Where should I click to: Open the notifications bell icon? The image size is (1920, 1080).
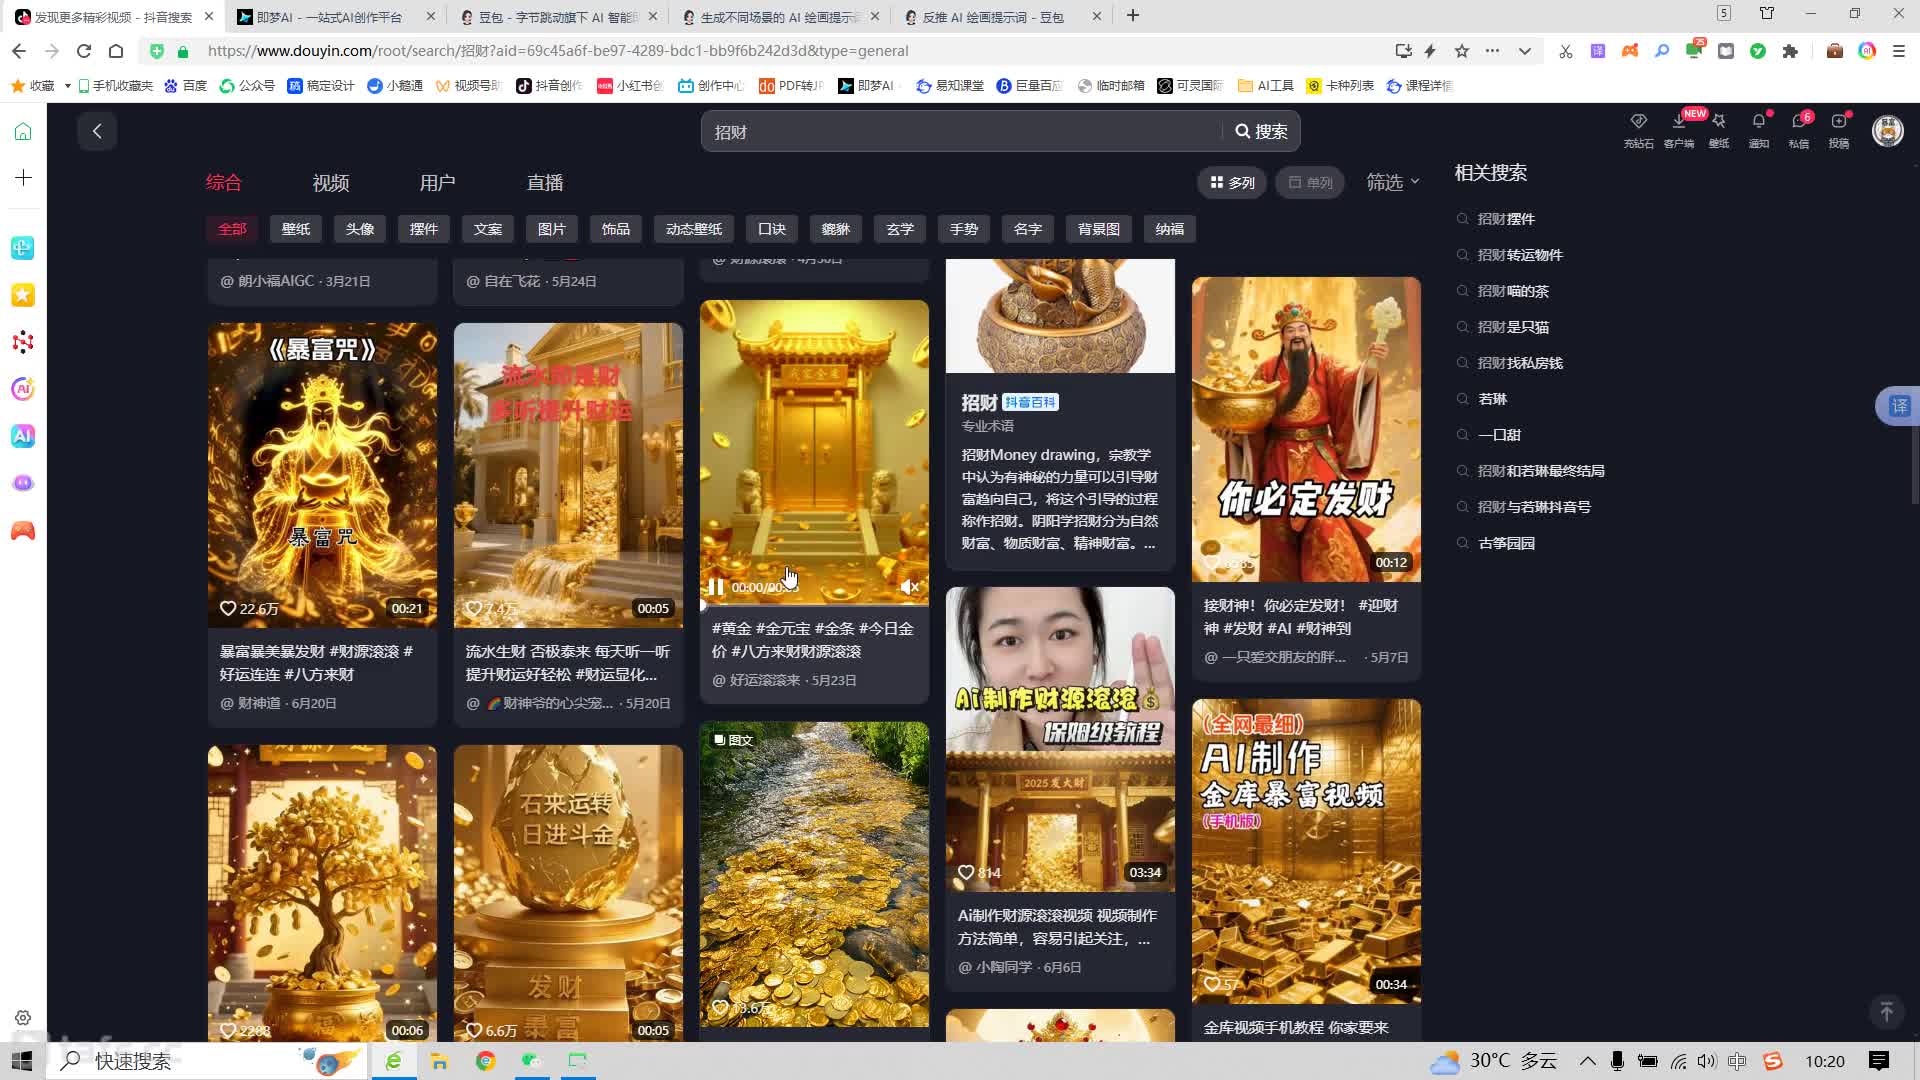coord(1758,122)
